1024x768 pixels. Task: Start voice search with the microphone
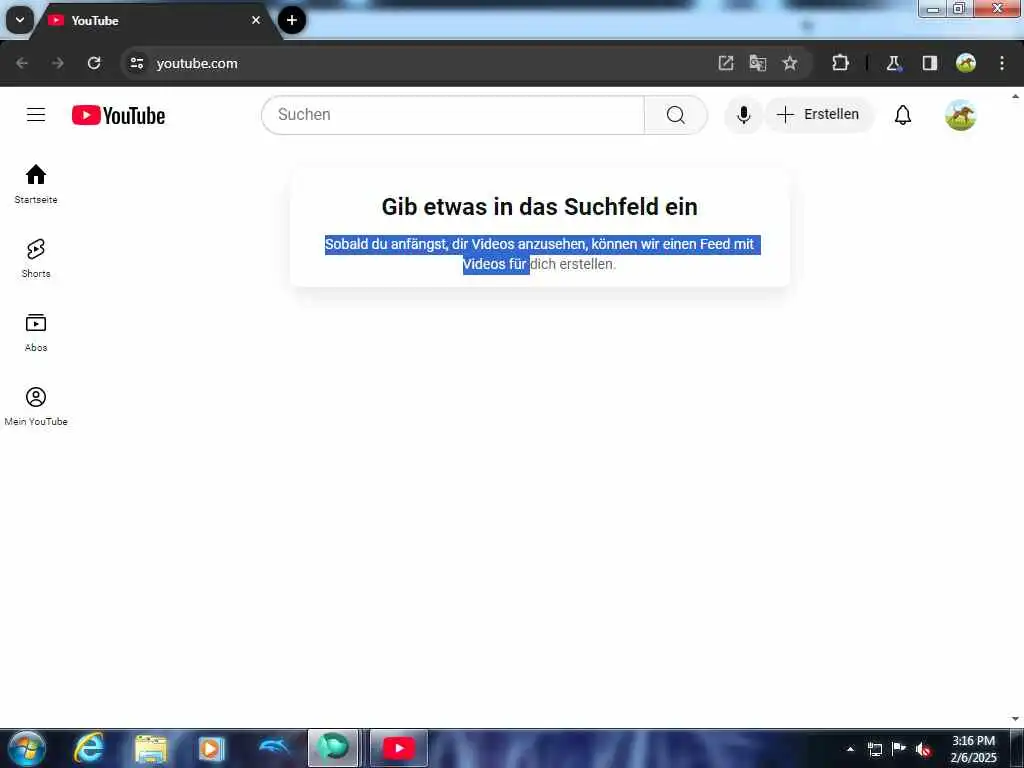[x=743, y=115]
